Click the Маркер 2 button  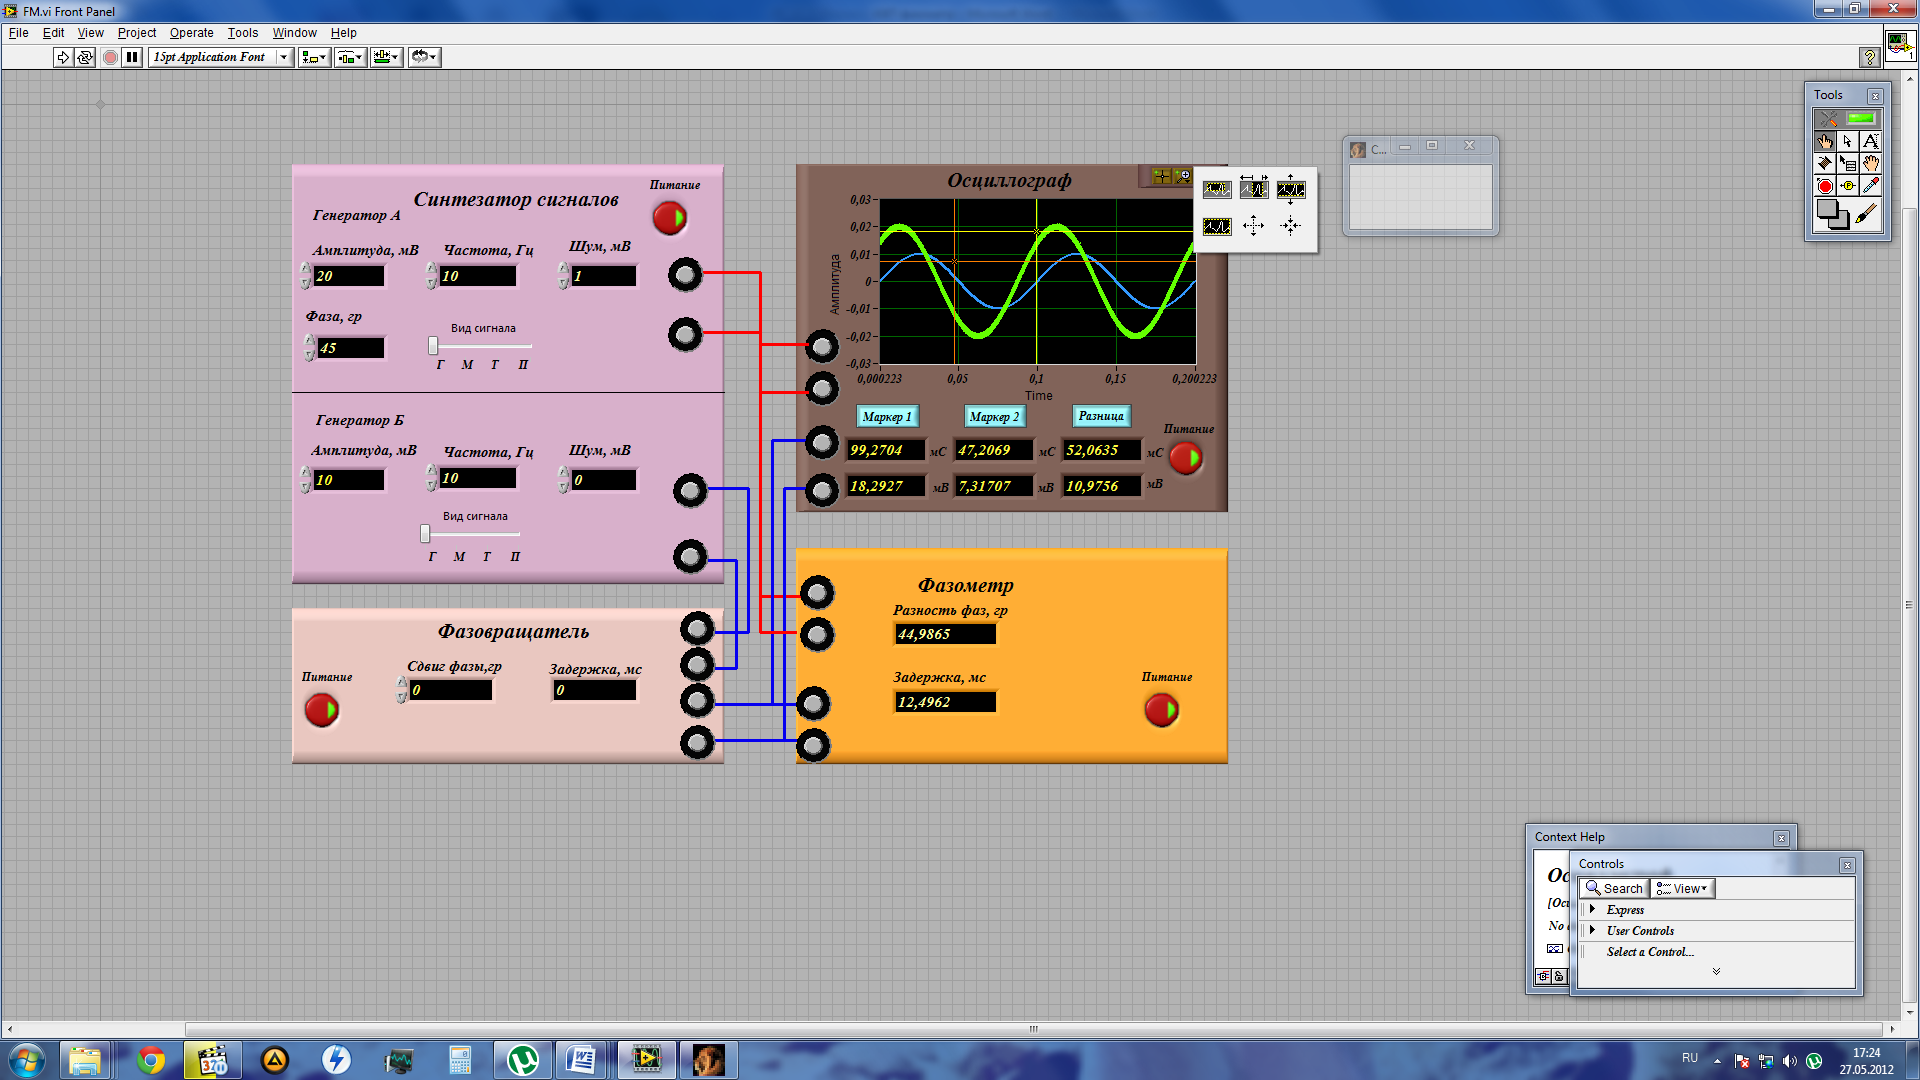tap(994, 416)
